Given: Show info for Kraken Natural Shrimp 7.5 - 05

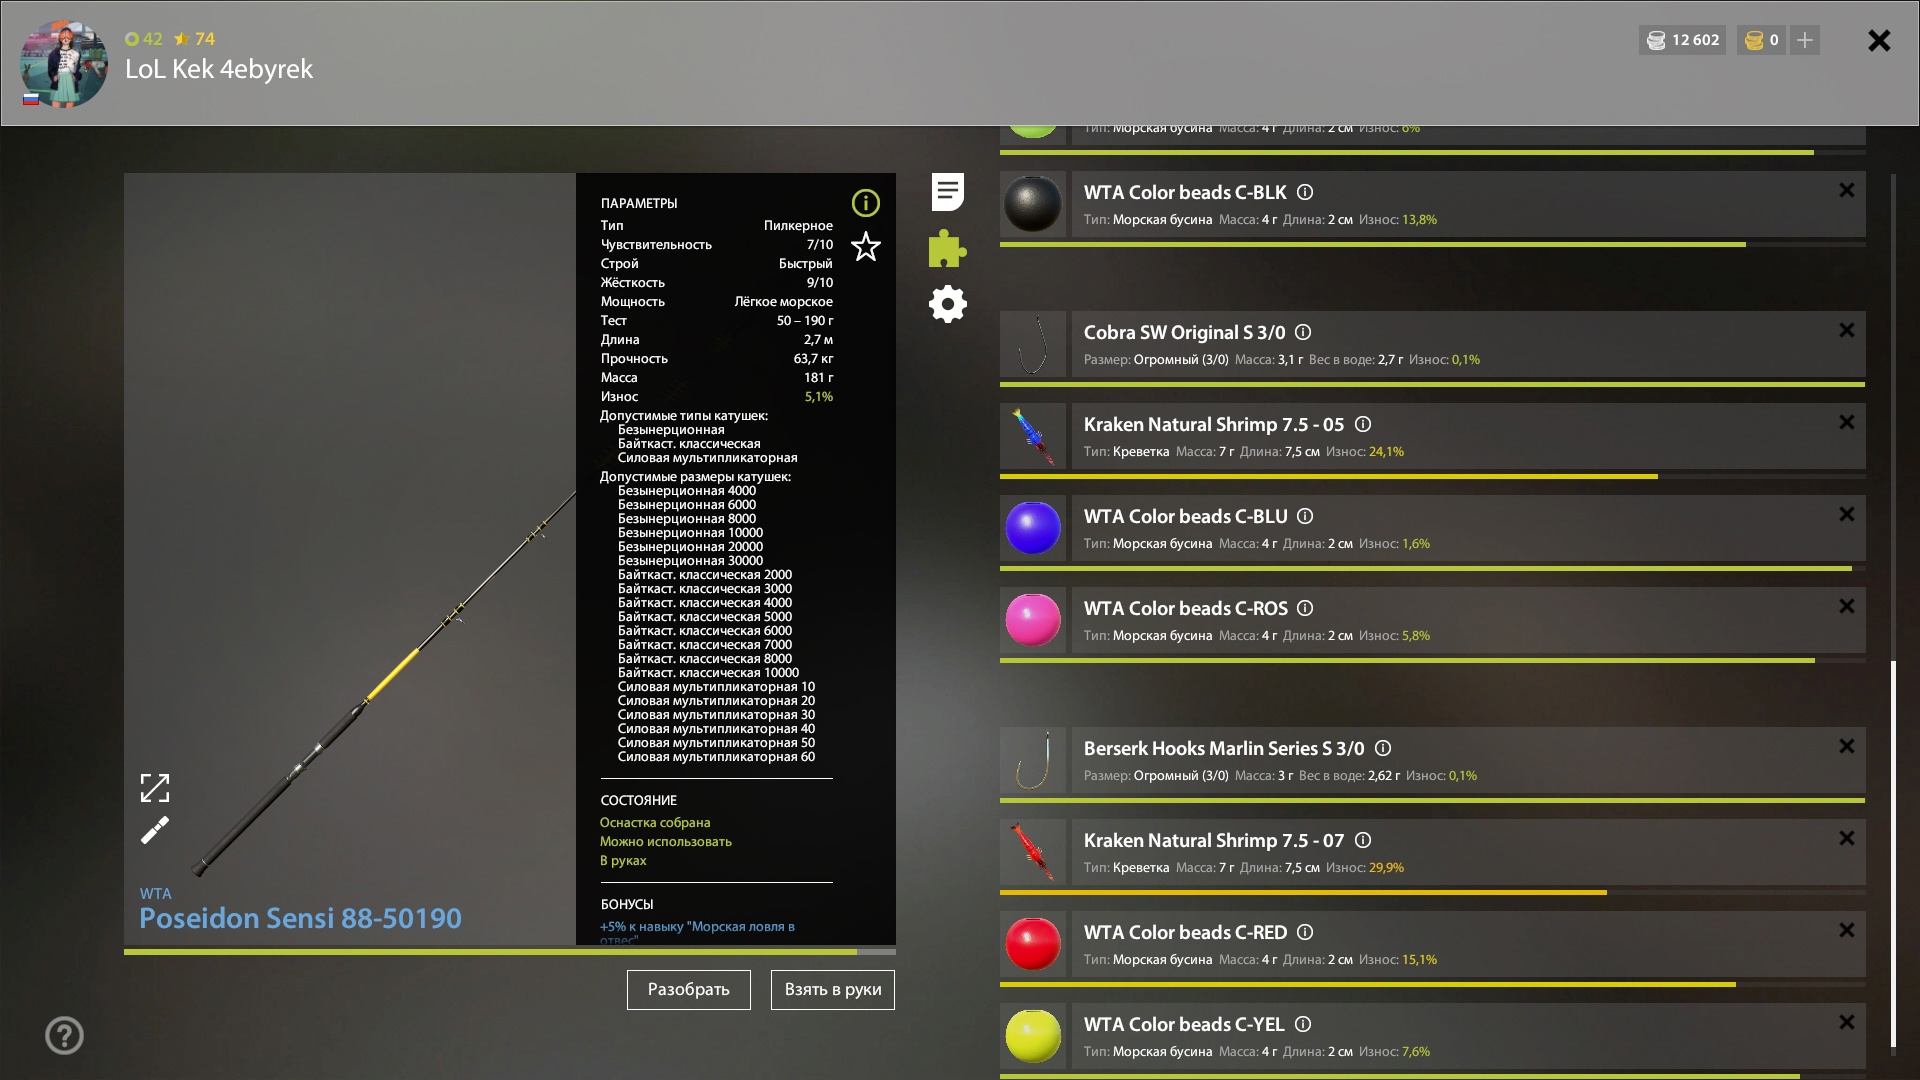Looking at the screenshot, I should (x=1363, y=424).
